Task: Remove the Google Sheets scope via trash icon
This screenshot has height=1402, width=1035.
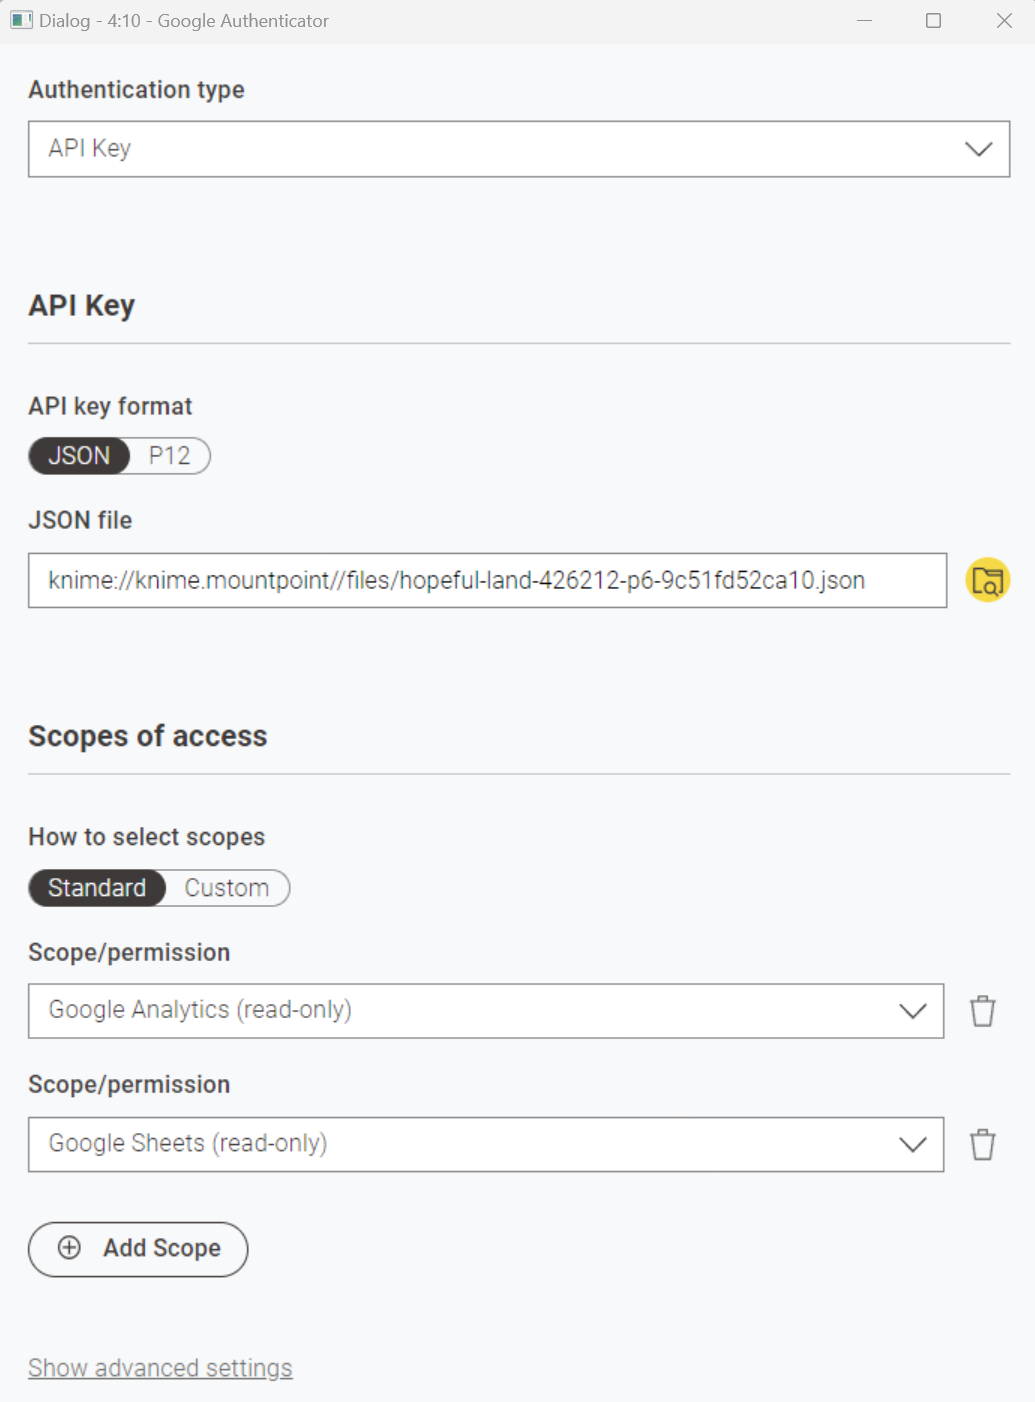Action: point(982,1144)
